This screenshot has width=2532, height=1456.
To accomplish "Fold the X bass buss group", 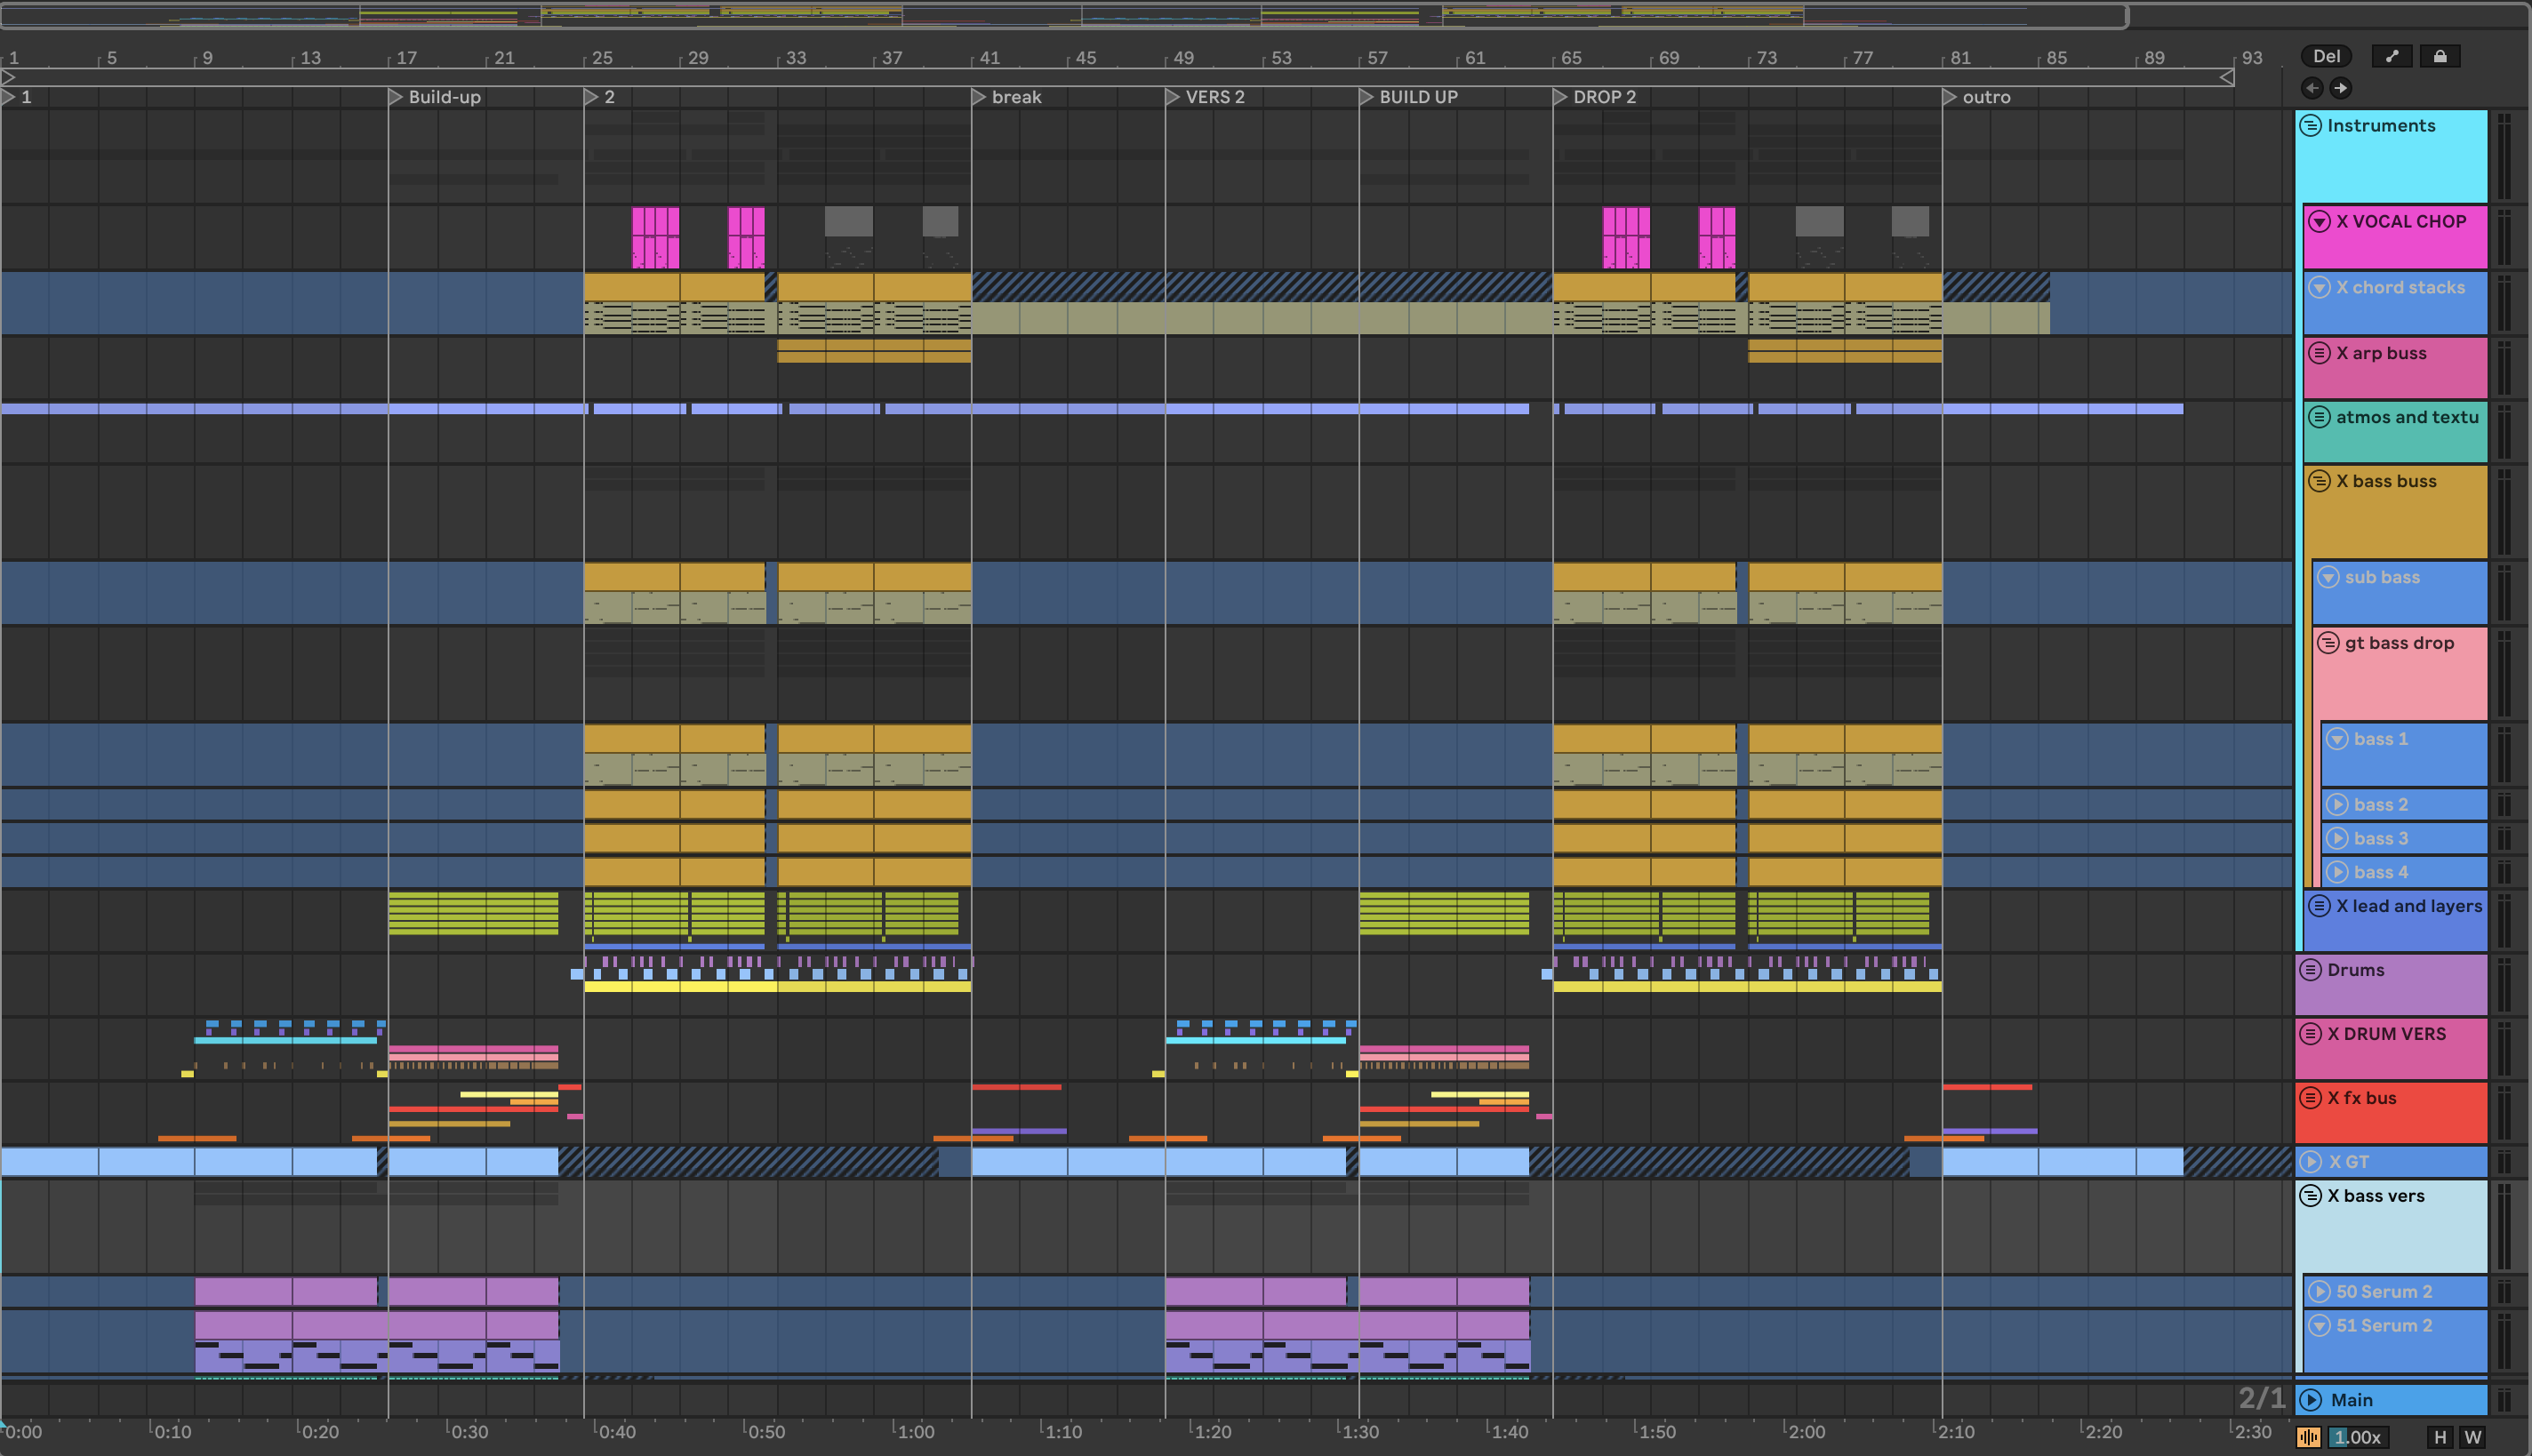I will (2319, 481).
